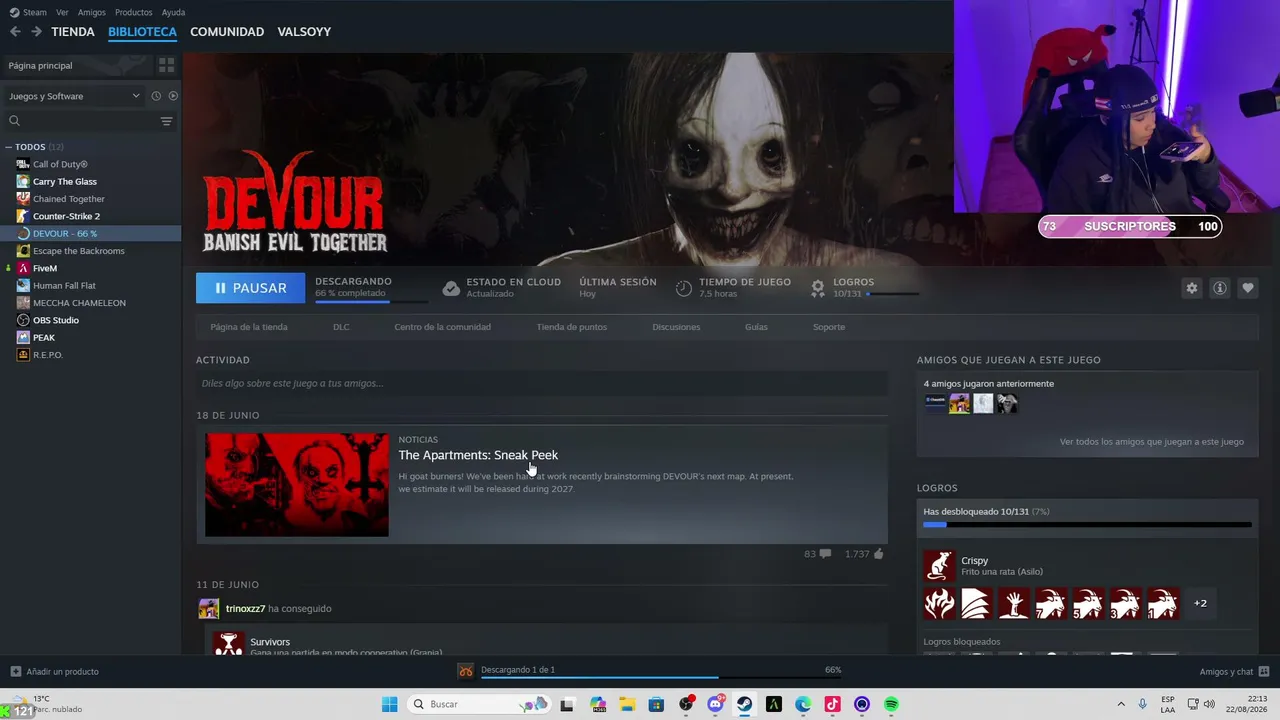Image resolution: width=1280 pixels, height=720 pixels.
Task: Open TikTok from the taskbar
Action: (832, 704)
